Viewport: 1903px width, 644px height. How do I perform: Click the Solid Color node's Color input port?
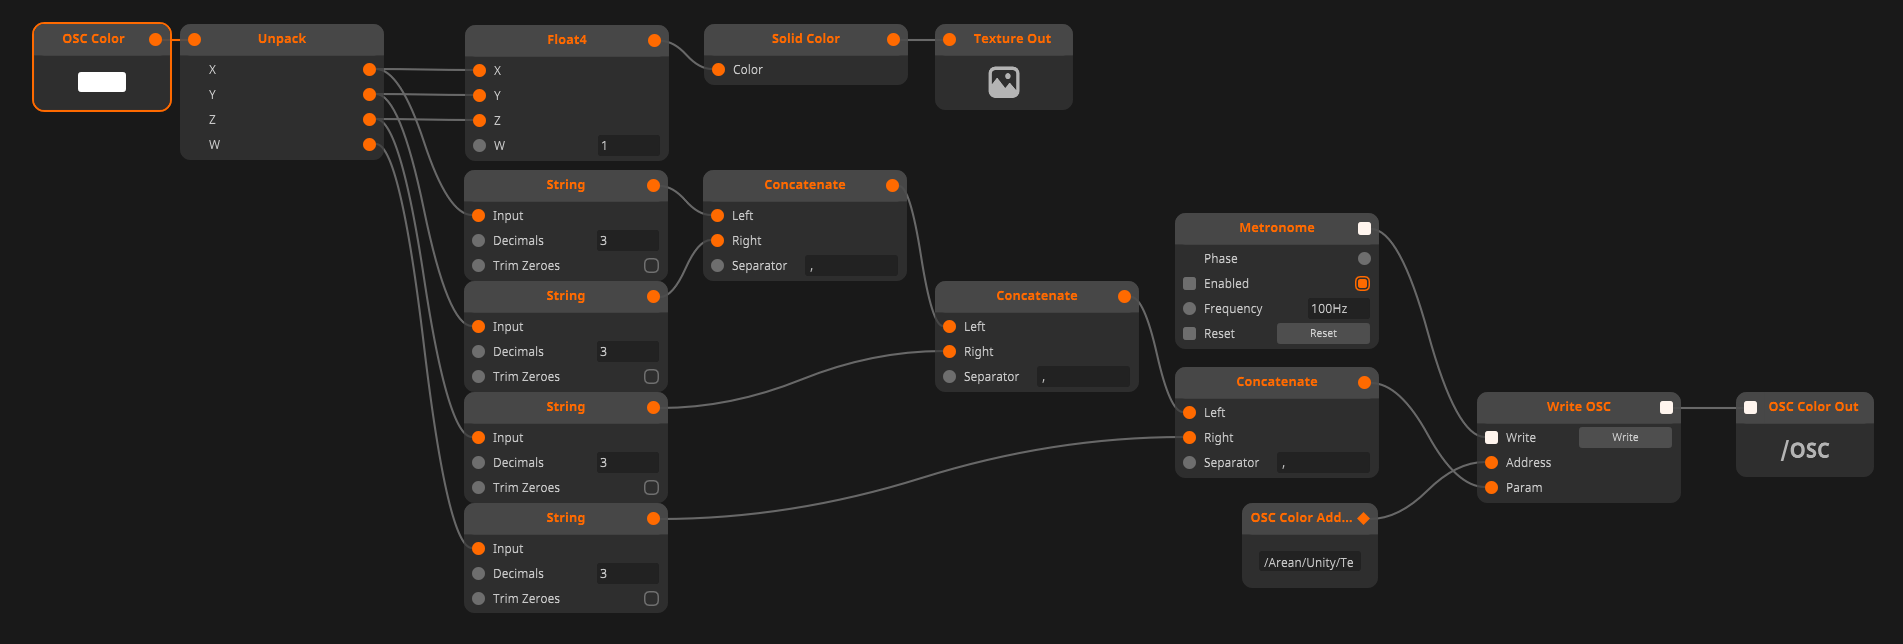coord(718,70)
